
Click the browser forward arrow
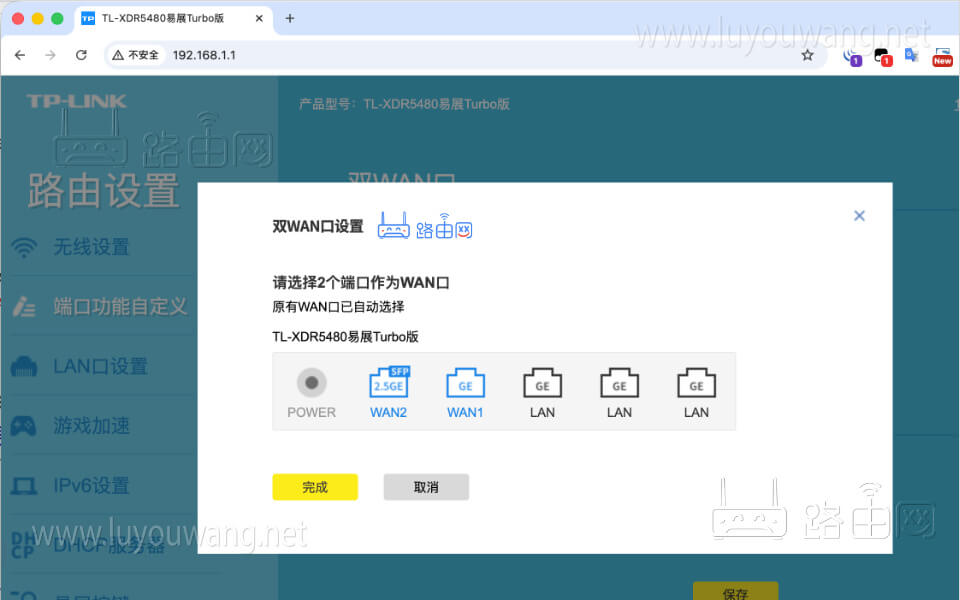point(50,55)
